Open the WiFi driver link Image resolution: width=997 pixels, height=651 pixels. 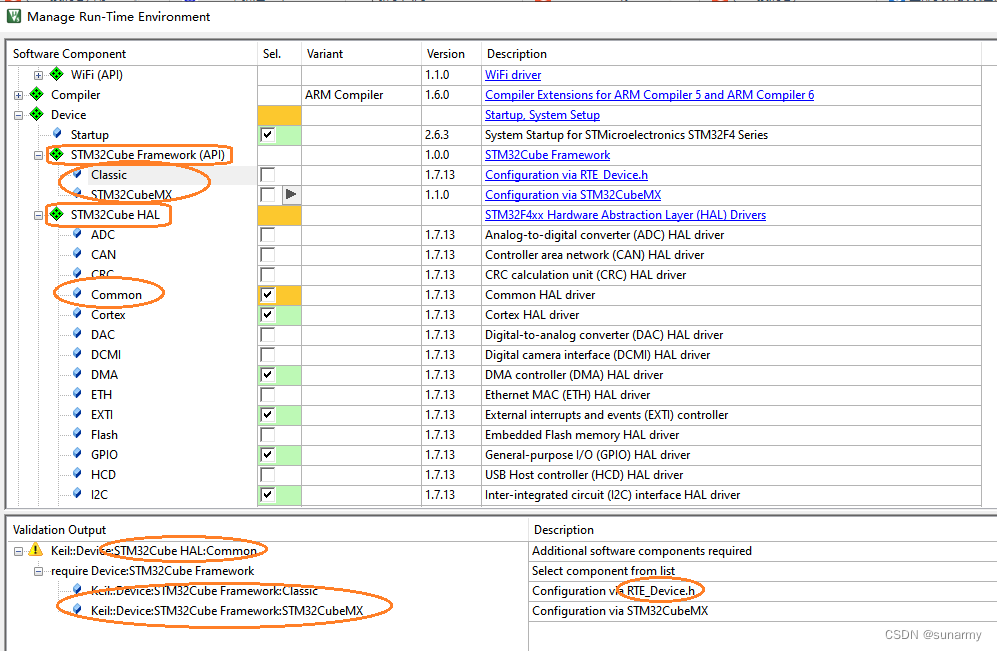[513, 75]
